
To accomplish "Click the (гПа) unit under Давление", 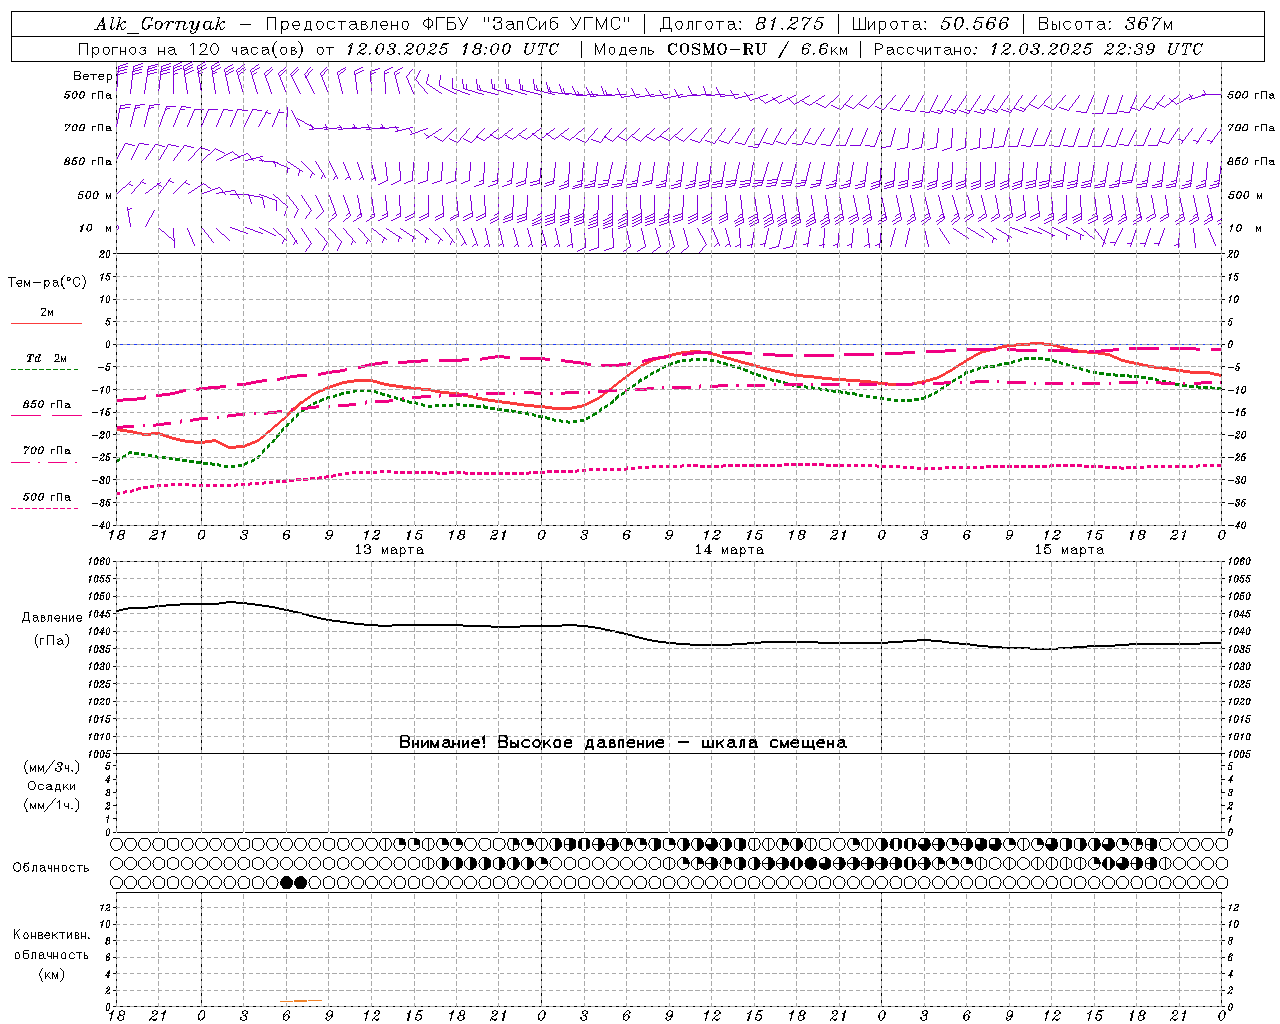I will [x=52, y=640].
